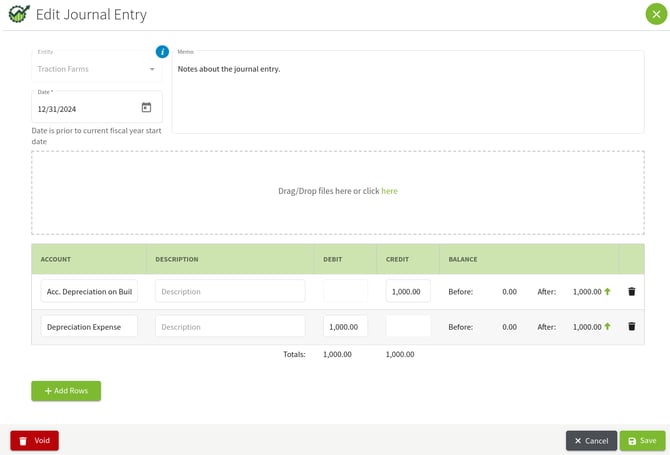Select the Credit field in first row
The height and width of the screenshot is (455, 670).
point(408,292)
